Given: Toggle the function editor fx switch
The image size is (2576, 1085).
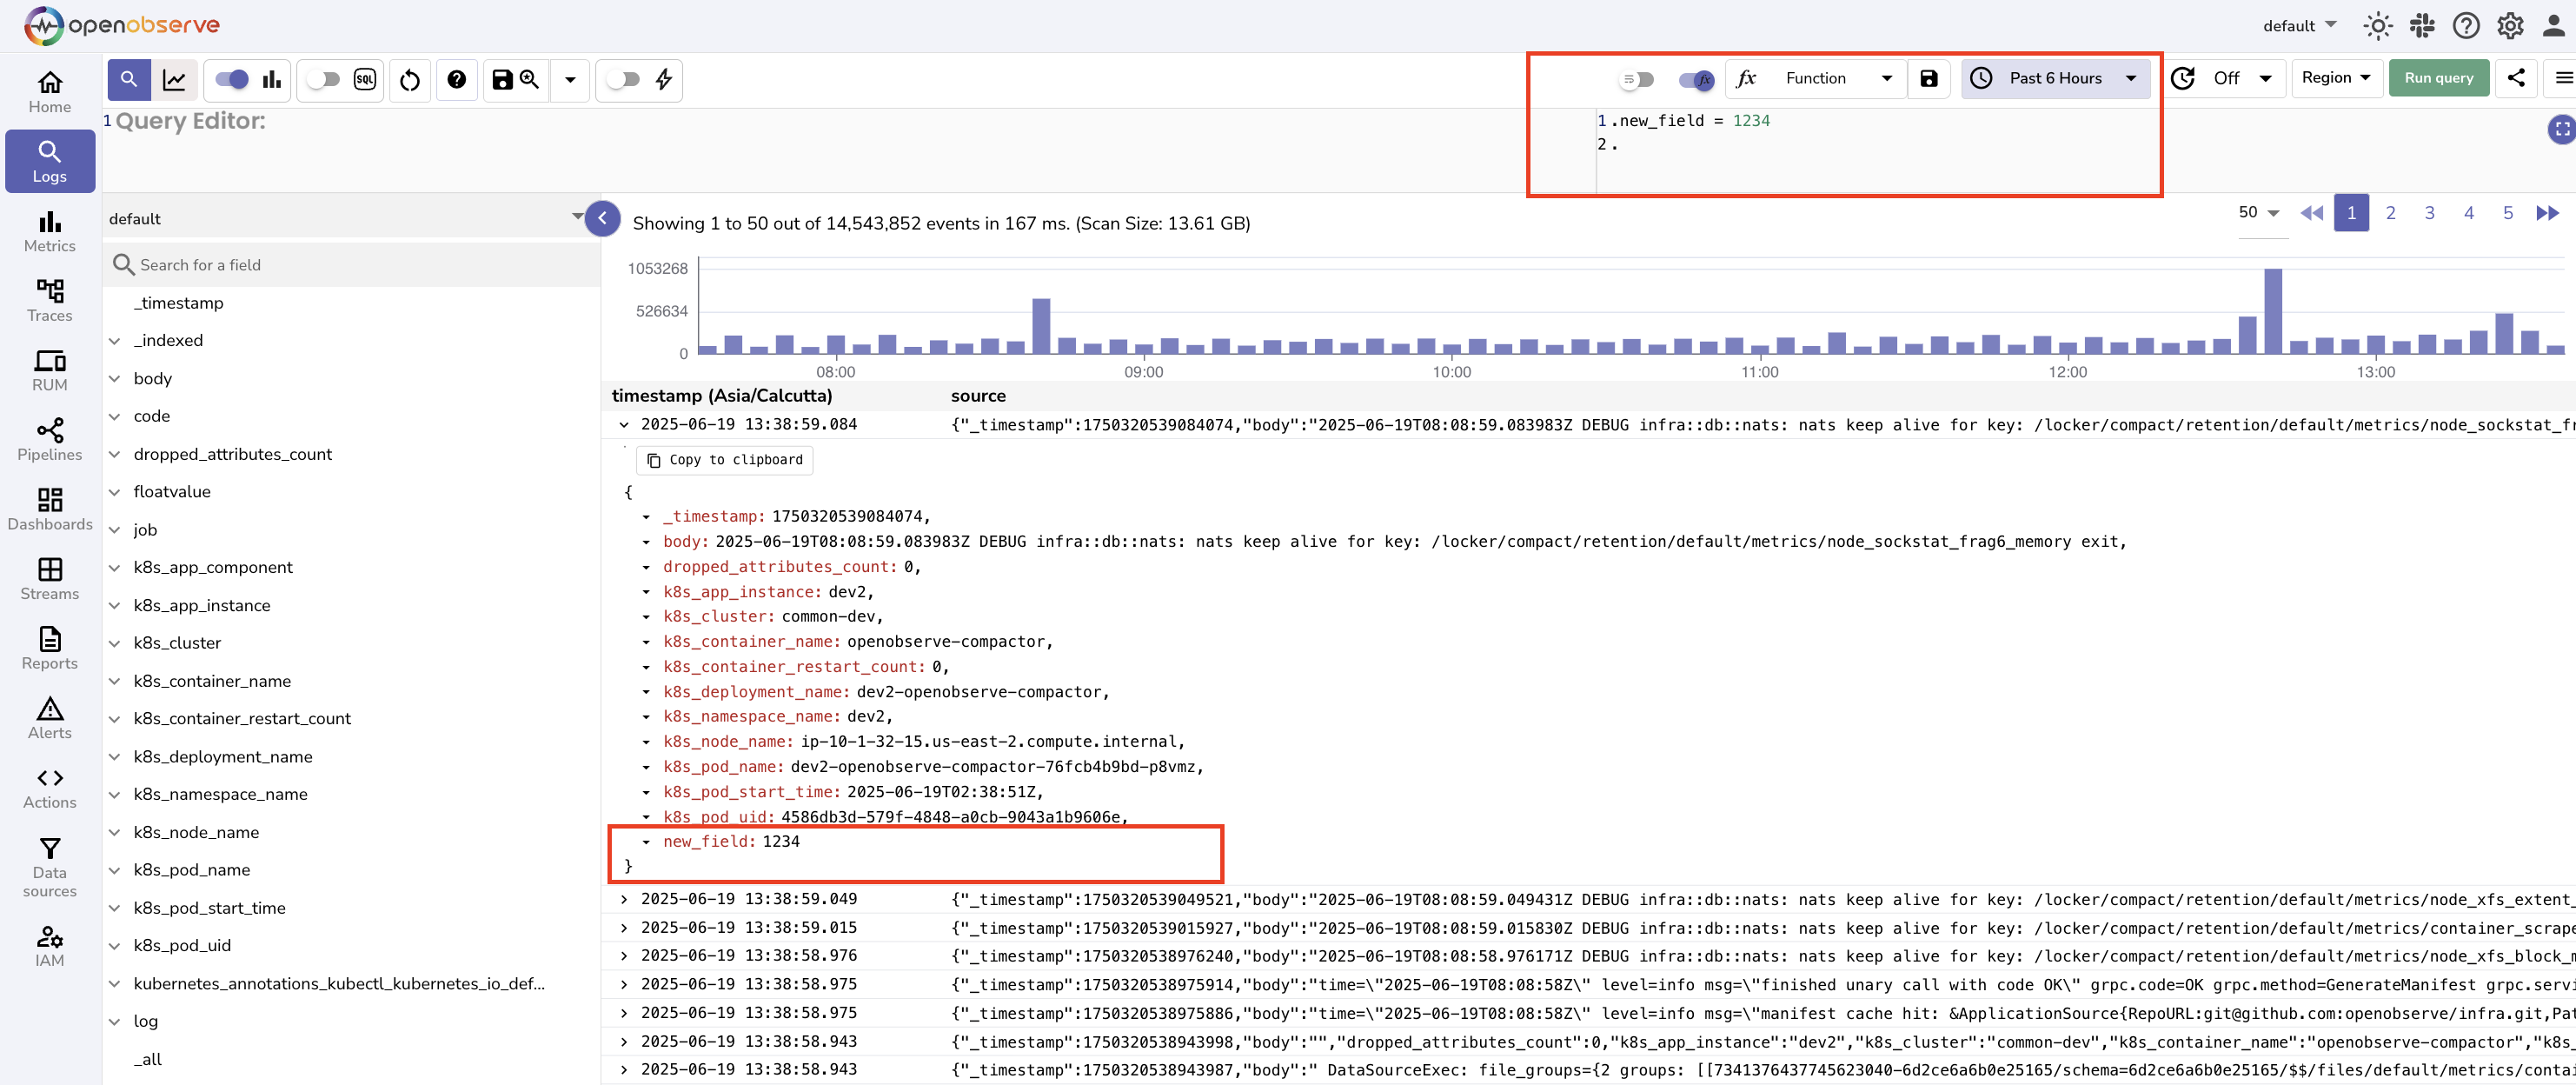Looking at the screenshot, I should coord(1697,79).
